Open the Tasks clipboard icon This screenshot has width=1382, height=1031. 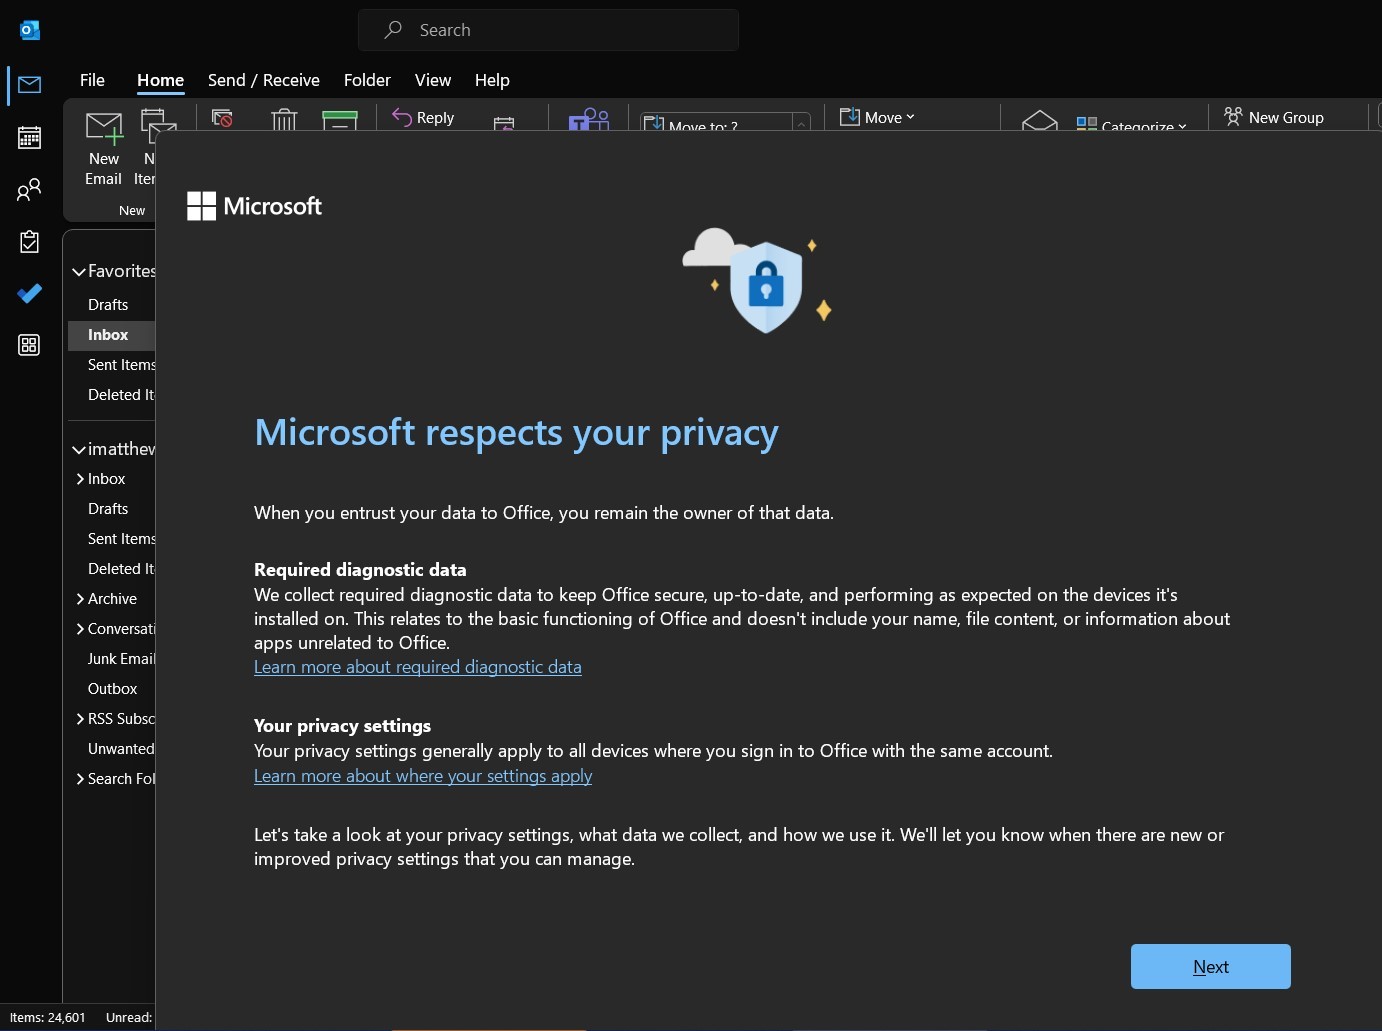tap(29, 241)
